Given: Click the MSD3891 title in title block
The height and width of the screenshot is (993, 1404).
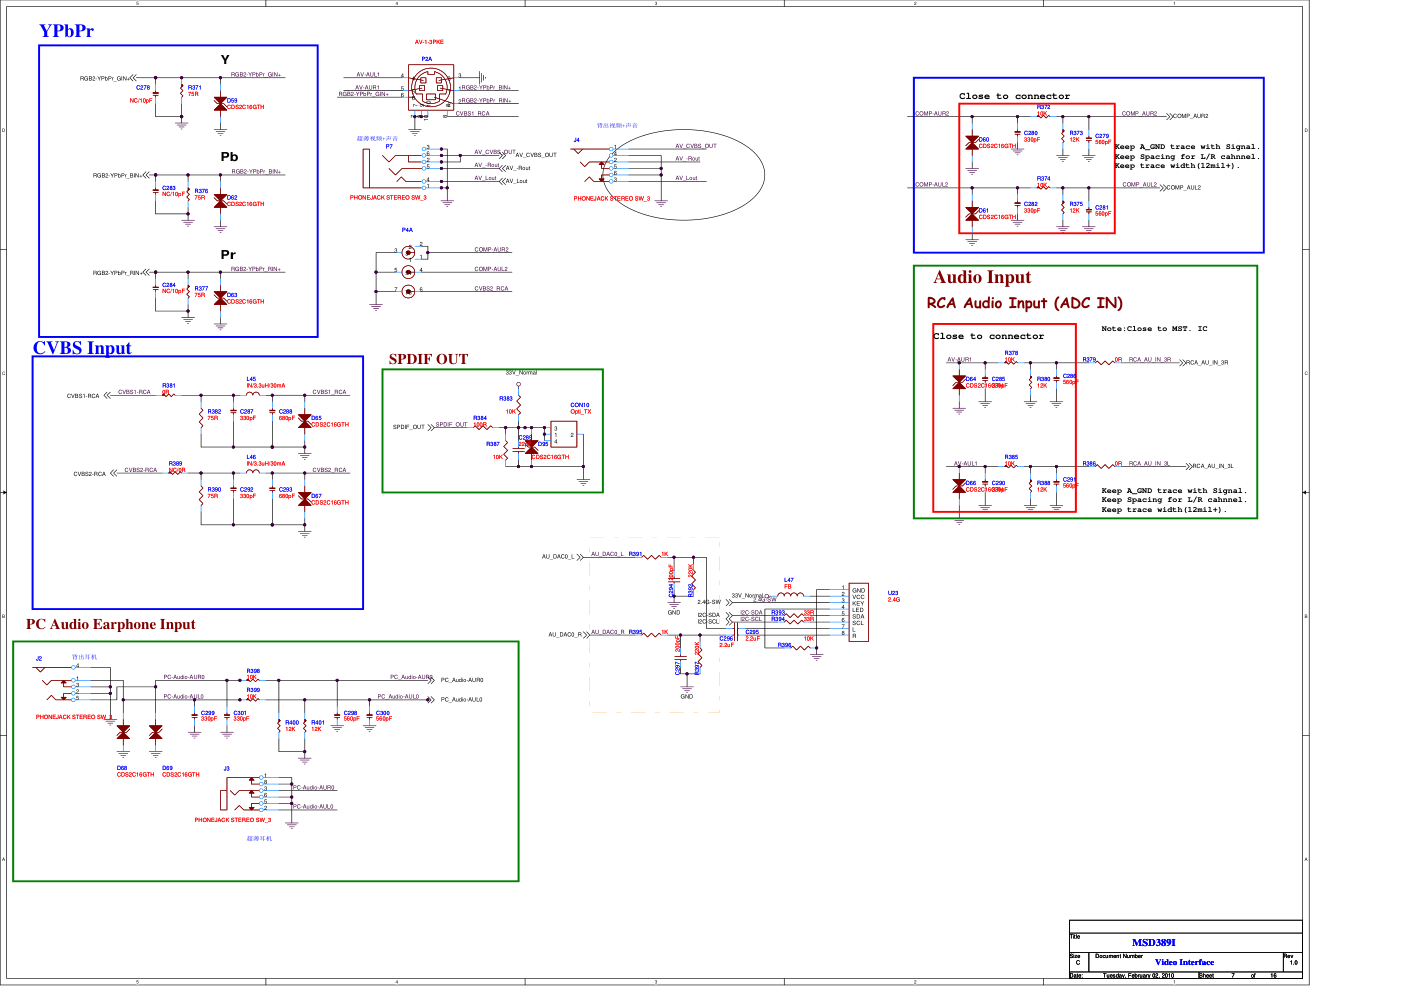Looking at the screenshot, I should (x=1154, y=942).
